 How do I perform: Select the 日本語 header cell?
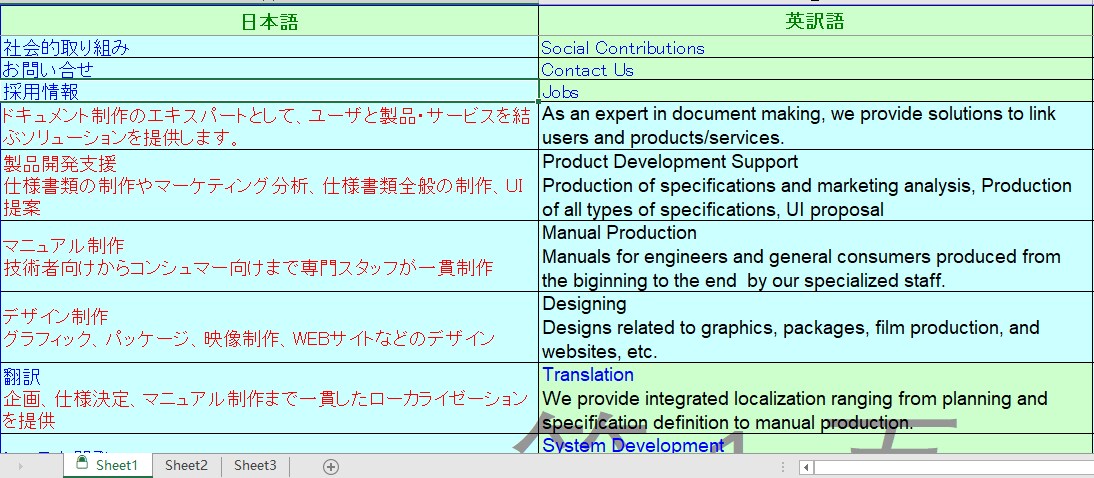(269, 22)
